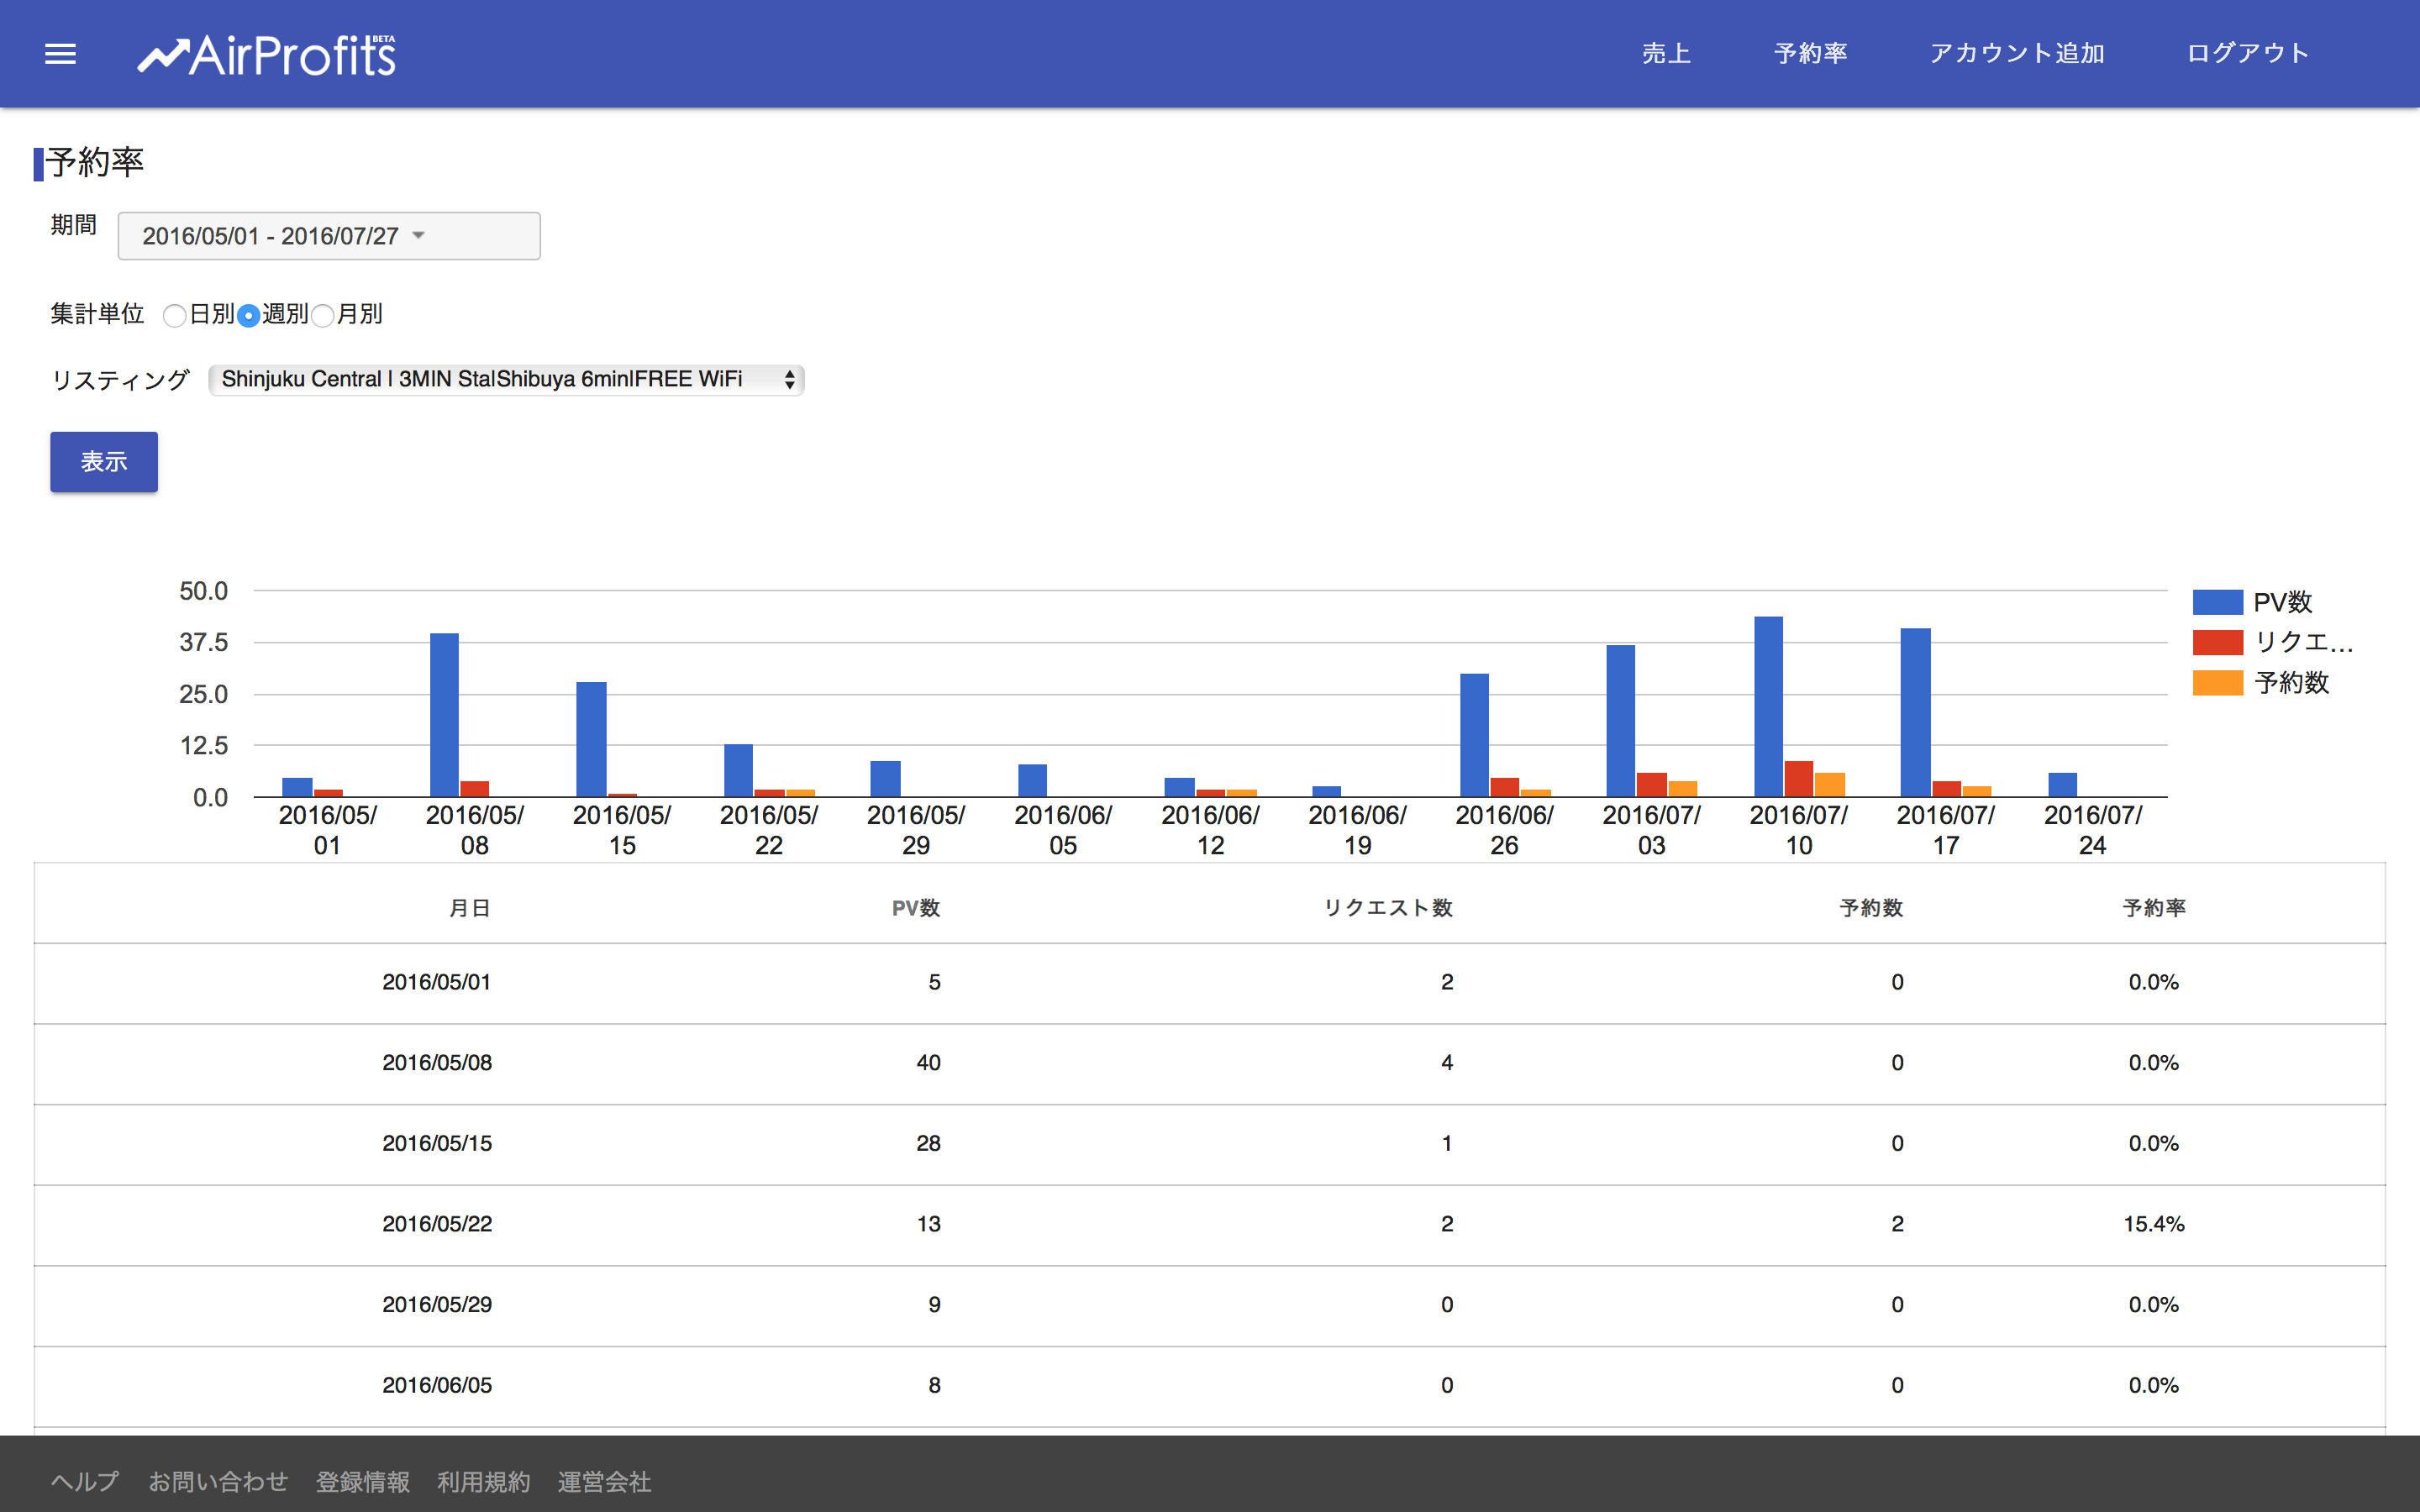
Task: Click the 2016/07/17 blue PV bar
Action: pos(1915,712)
